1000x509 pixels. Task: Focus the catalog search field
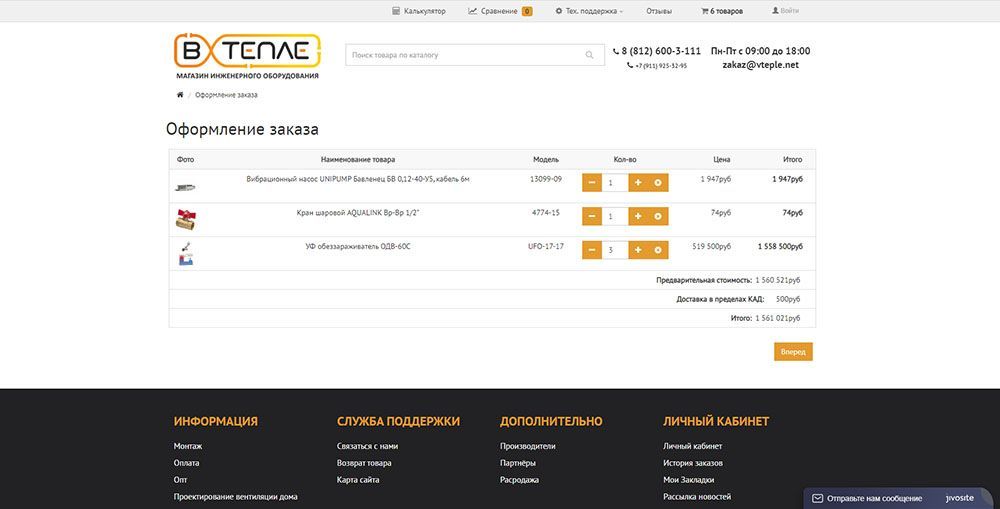(x=462, y=55)
